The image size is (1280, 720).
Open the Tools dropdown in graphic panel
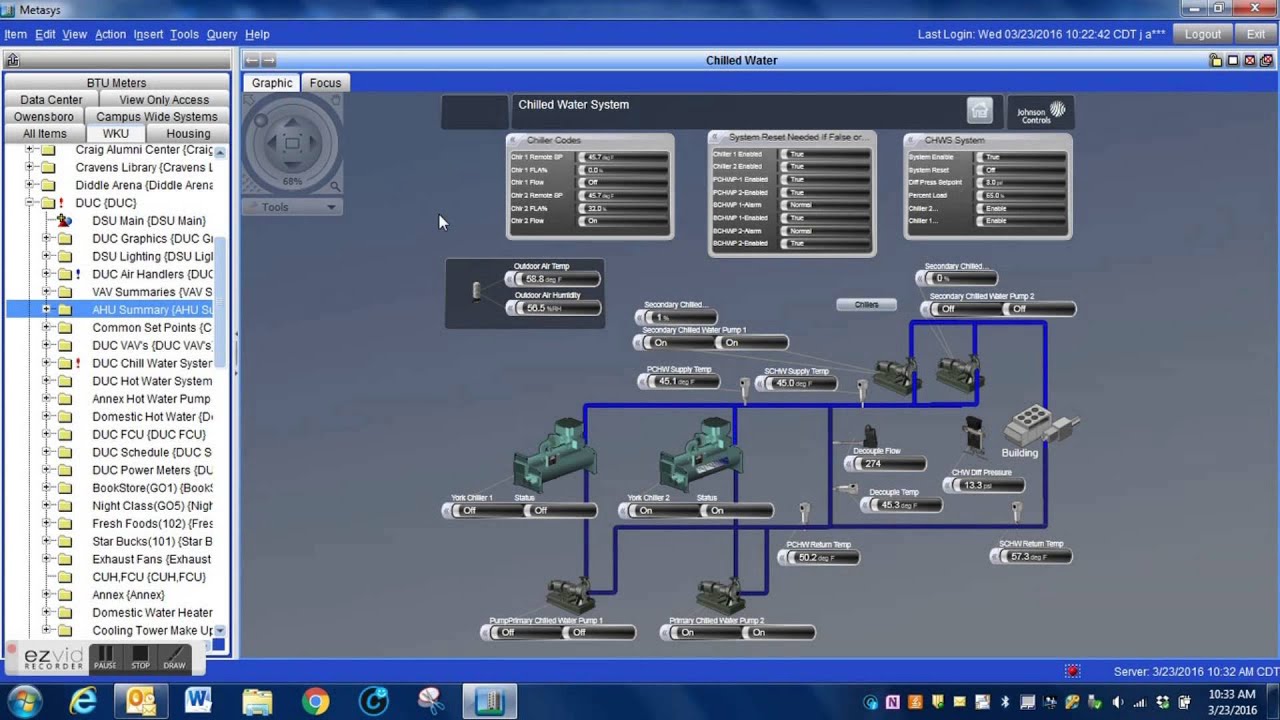tap(293, 207)
